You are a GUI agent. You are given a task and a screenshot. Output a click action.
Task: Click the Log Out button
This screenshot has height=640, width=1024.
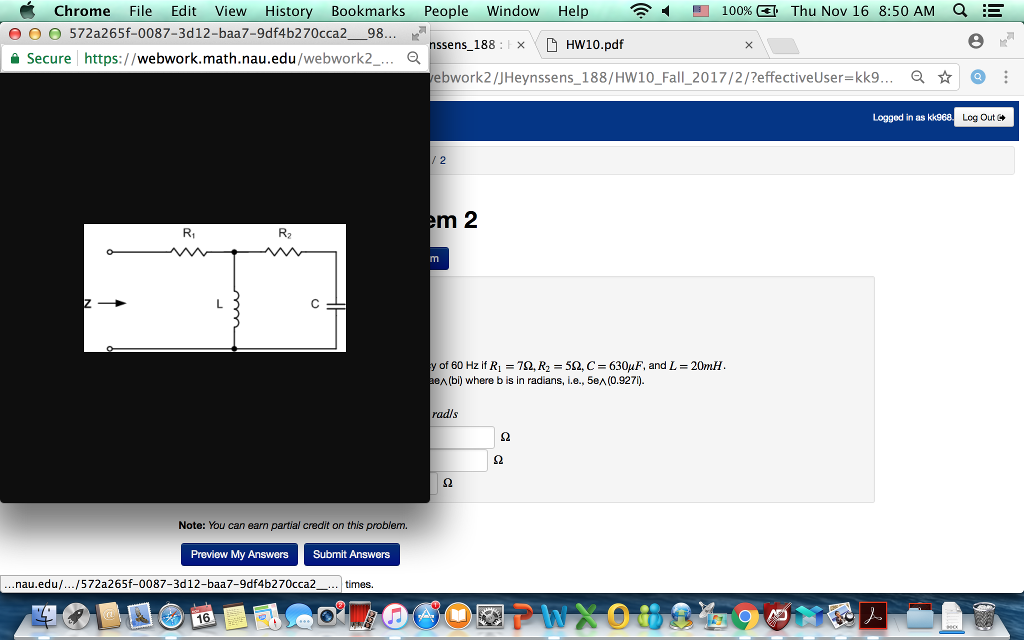coord(982,117)
